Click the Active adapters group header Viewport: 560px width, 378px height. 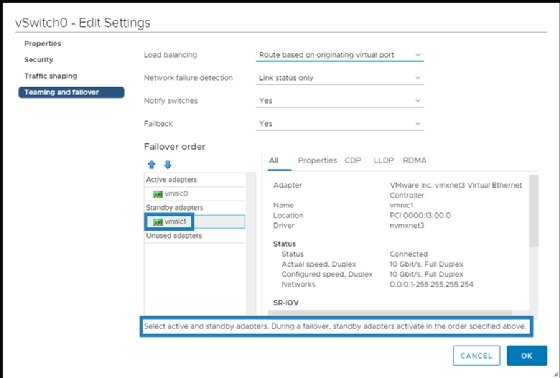point(195,180)
